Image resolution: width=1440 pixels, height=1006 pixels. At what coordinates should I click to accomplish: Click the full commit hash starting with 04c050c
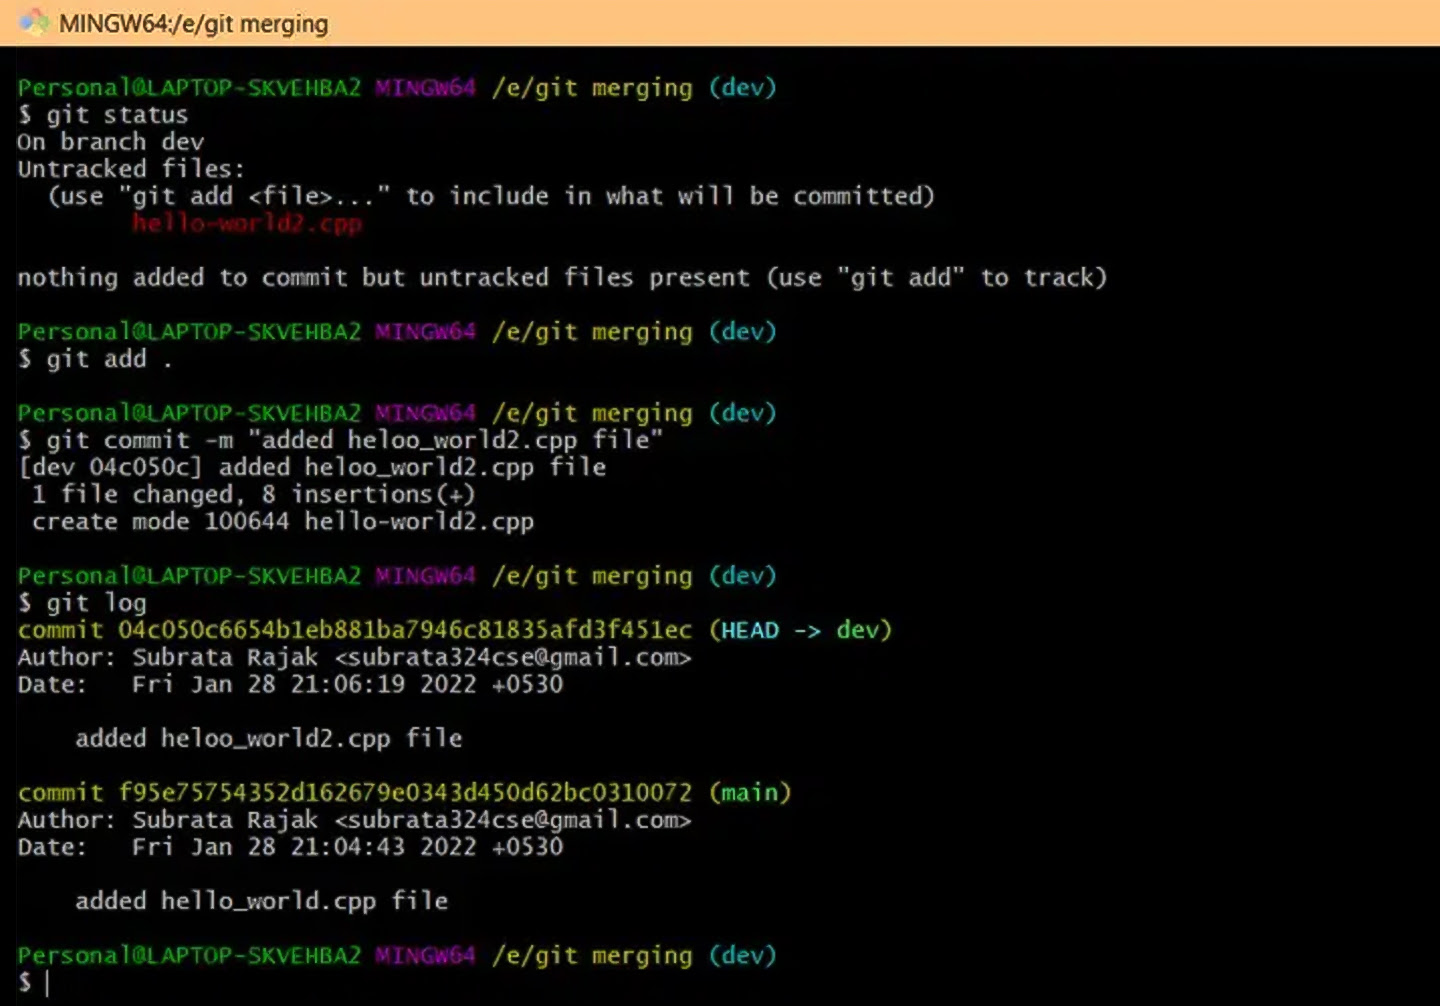point(404,630)
